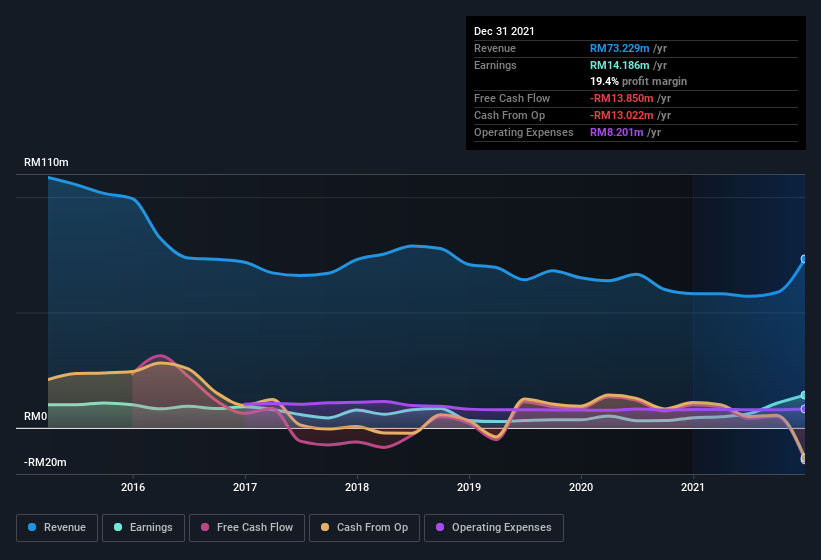The width and height of the screenshot is (821, 560).
Task: Click the Revenue endpoint marker on the blue line
Action: point(804,259)
